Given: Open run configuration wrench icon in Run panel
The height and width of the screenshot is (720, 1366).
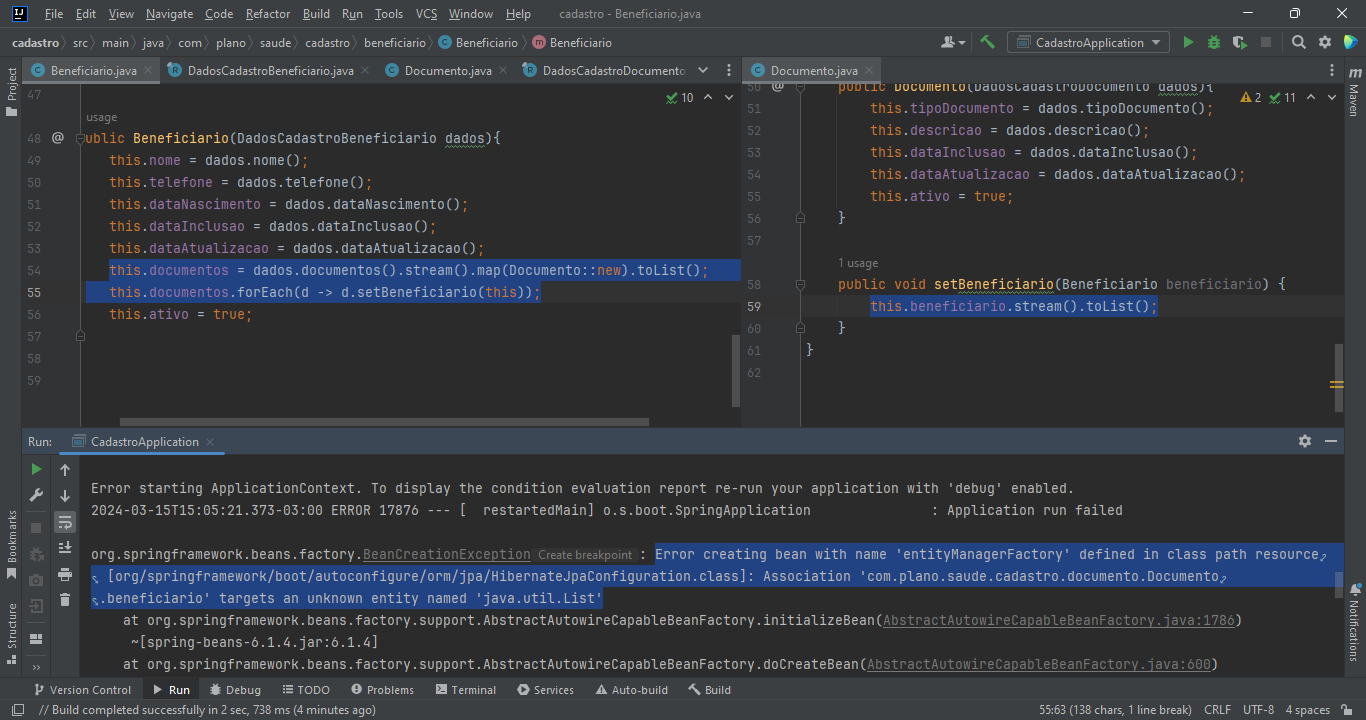Looking at the screenshot, I should pos(36,495).
